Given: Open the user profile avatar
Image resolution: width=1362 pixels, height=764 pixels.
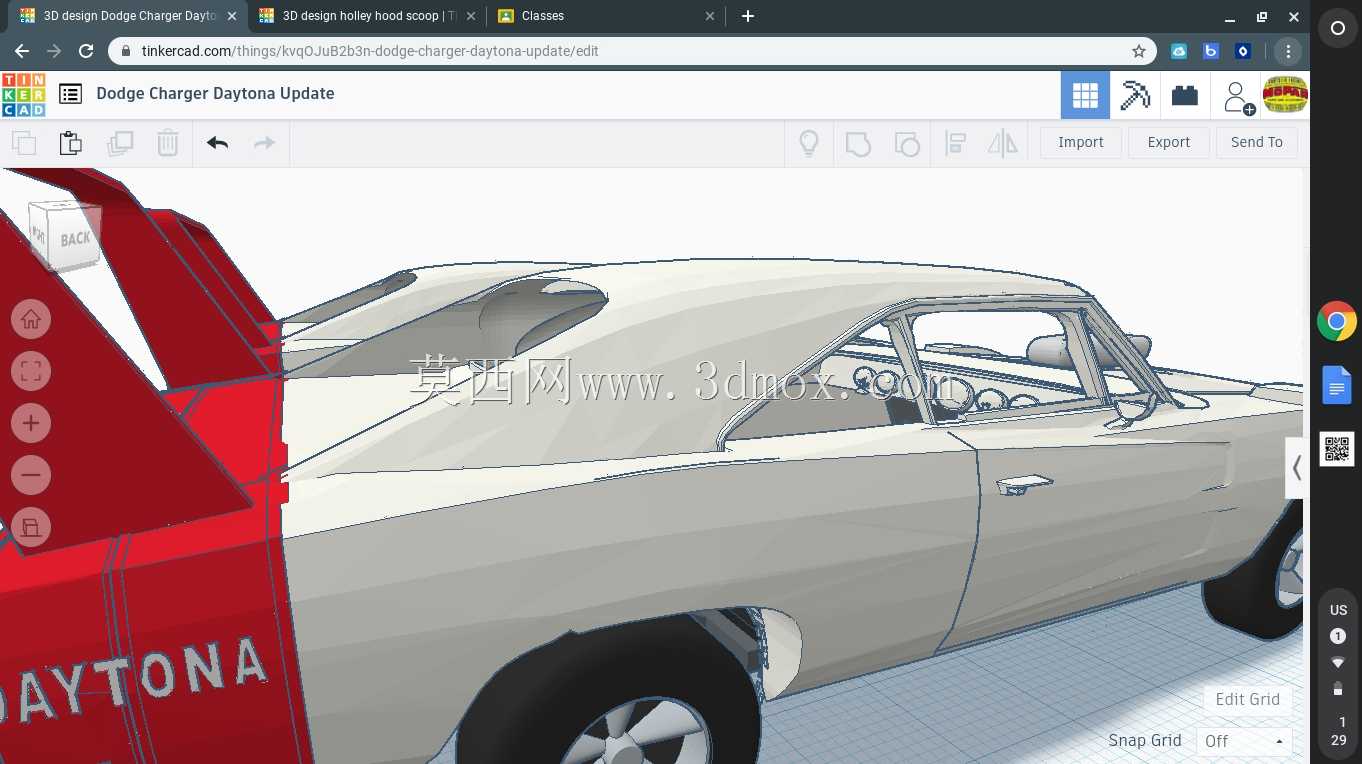Looking at the screenshot, I should click(x=1285, y=95).
